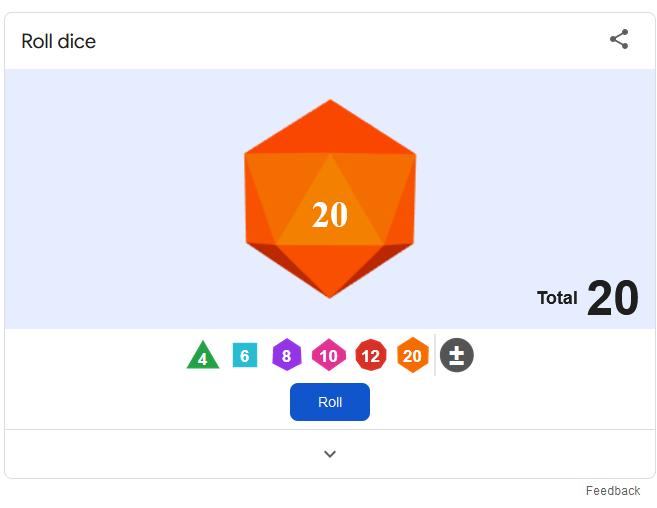Screen dimensions: 657x508
Task: Add a green four-sided die
Action: point(203,355)
